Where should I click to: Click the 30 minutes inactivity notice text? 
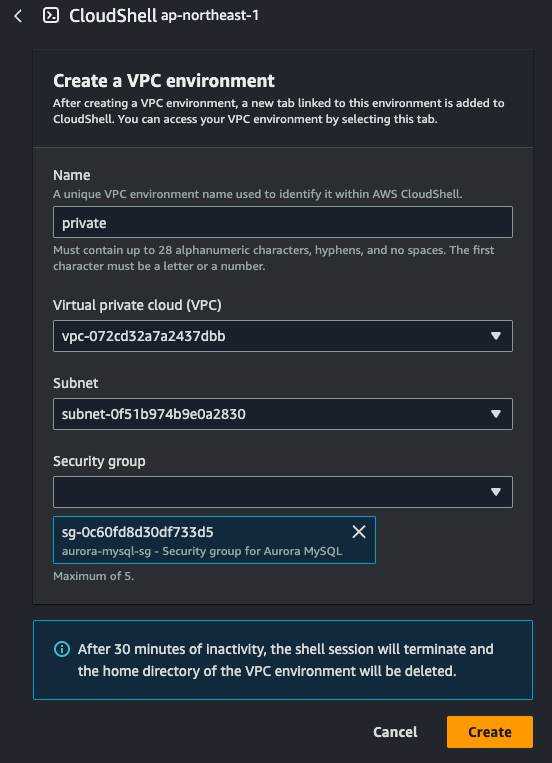tap(285, 660)
